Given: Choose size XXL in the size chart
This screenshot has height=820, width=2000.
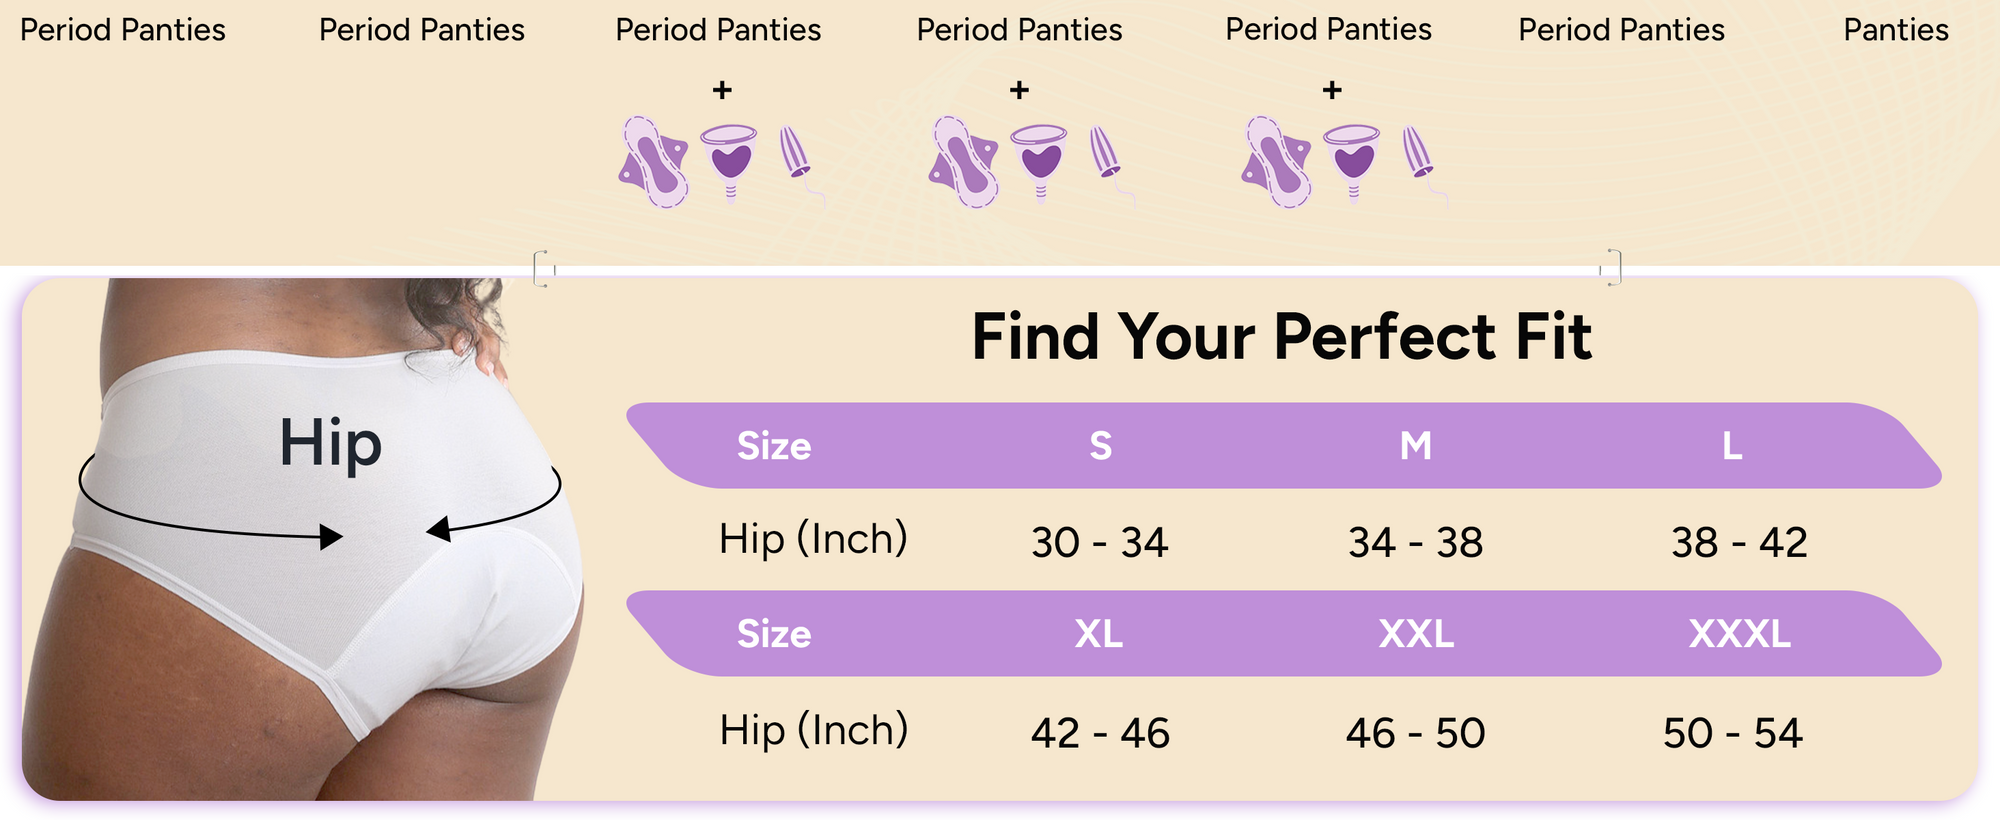Looking at the screenshot, I should 1416,634.
